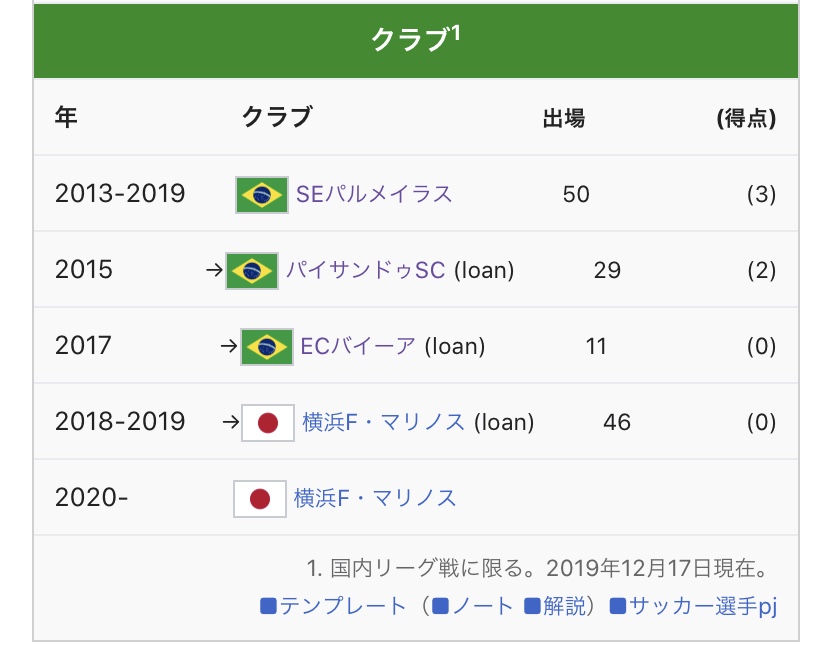Open 横浜F・マリノス link in 2020- row

(375, 498)
